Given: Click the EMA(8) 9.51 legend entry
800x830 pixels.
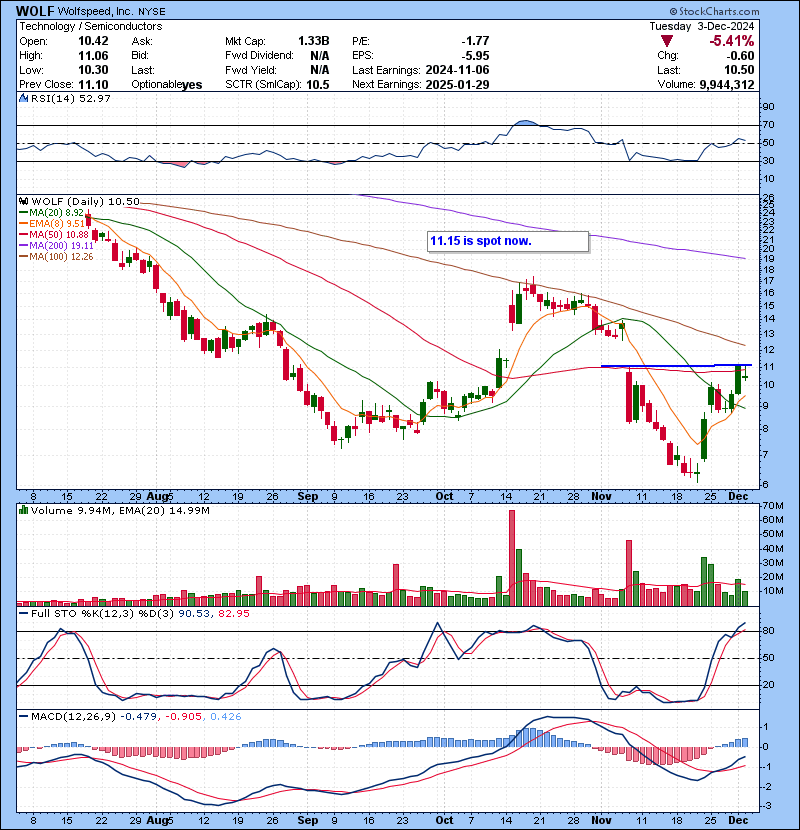Looking at the screenshot, I should [x=51, y=224].
